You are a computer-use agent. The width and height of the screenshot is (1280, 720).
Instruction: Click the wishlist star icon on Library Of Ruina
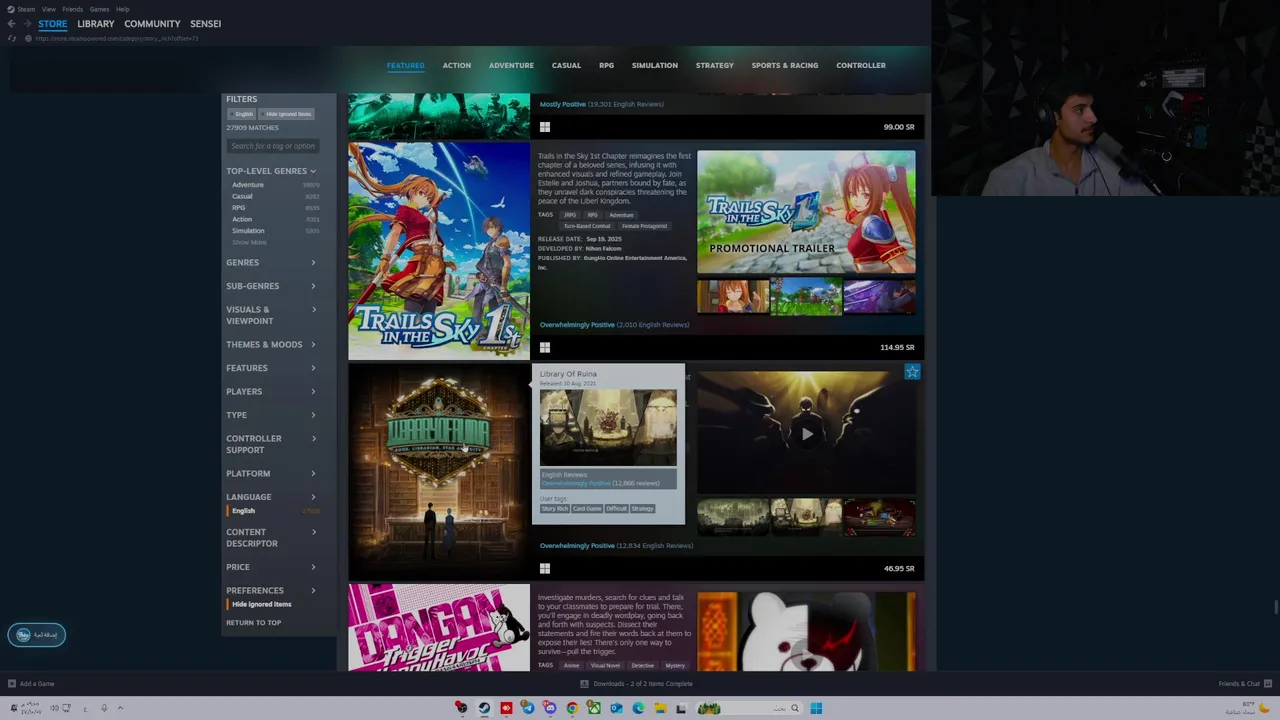(912, 372)
